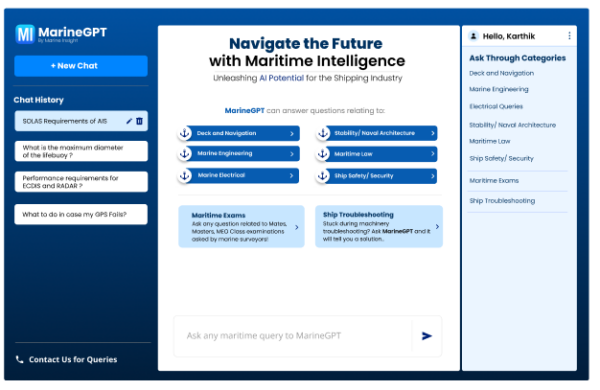Click the anchor icon on Stability/ Naval Architecture
This screenshot has height=390, width=600.
[x=323, y=133]
